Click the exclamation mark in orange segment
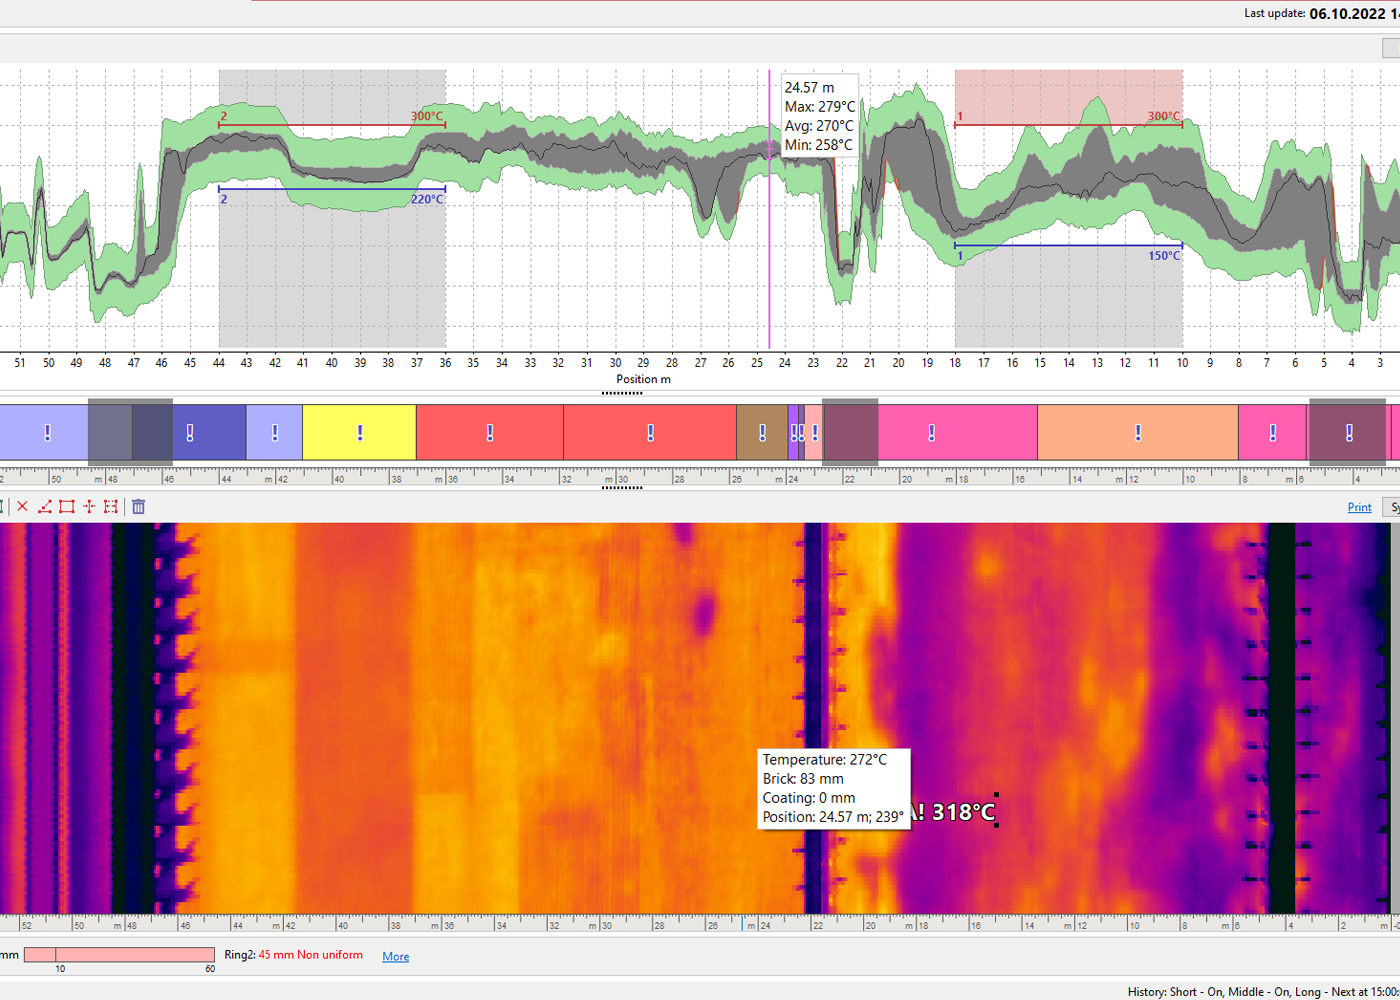The height and width of the screenshot is (1000, 1400). (x=1137, y=433)
